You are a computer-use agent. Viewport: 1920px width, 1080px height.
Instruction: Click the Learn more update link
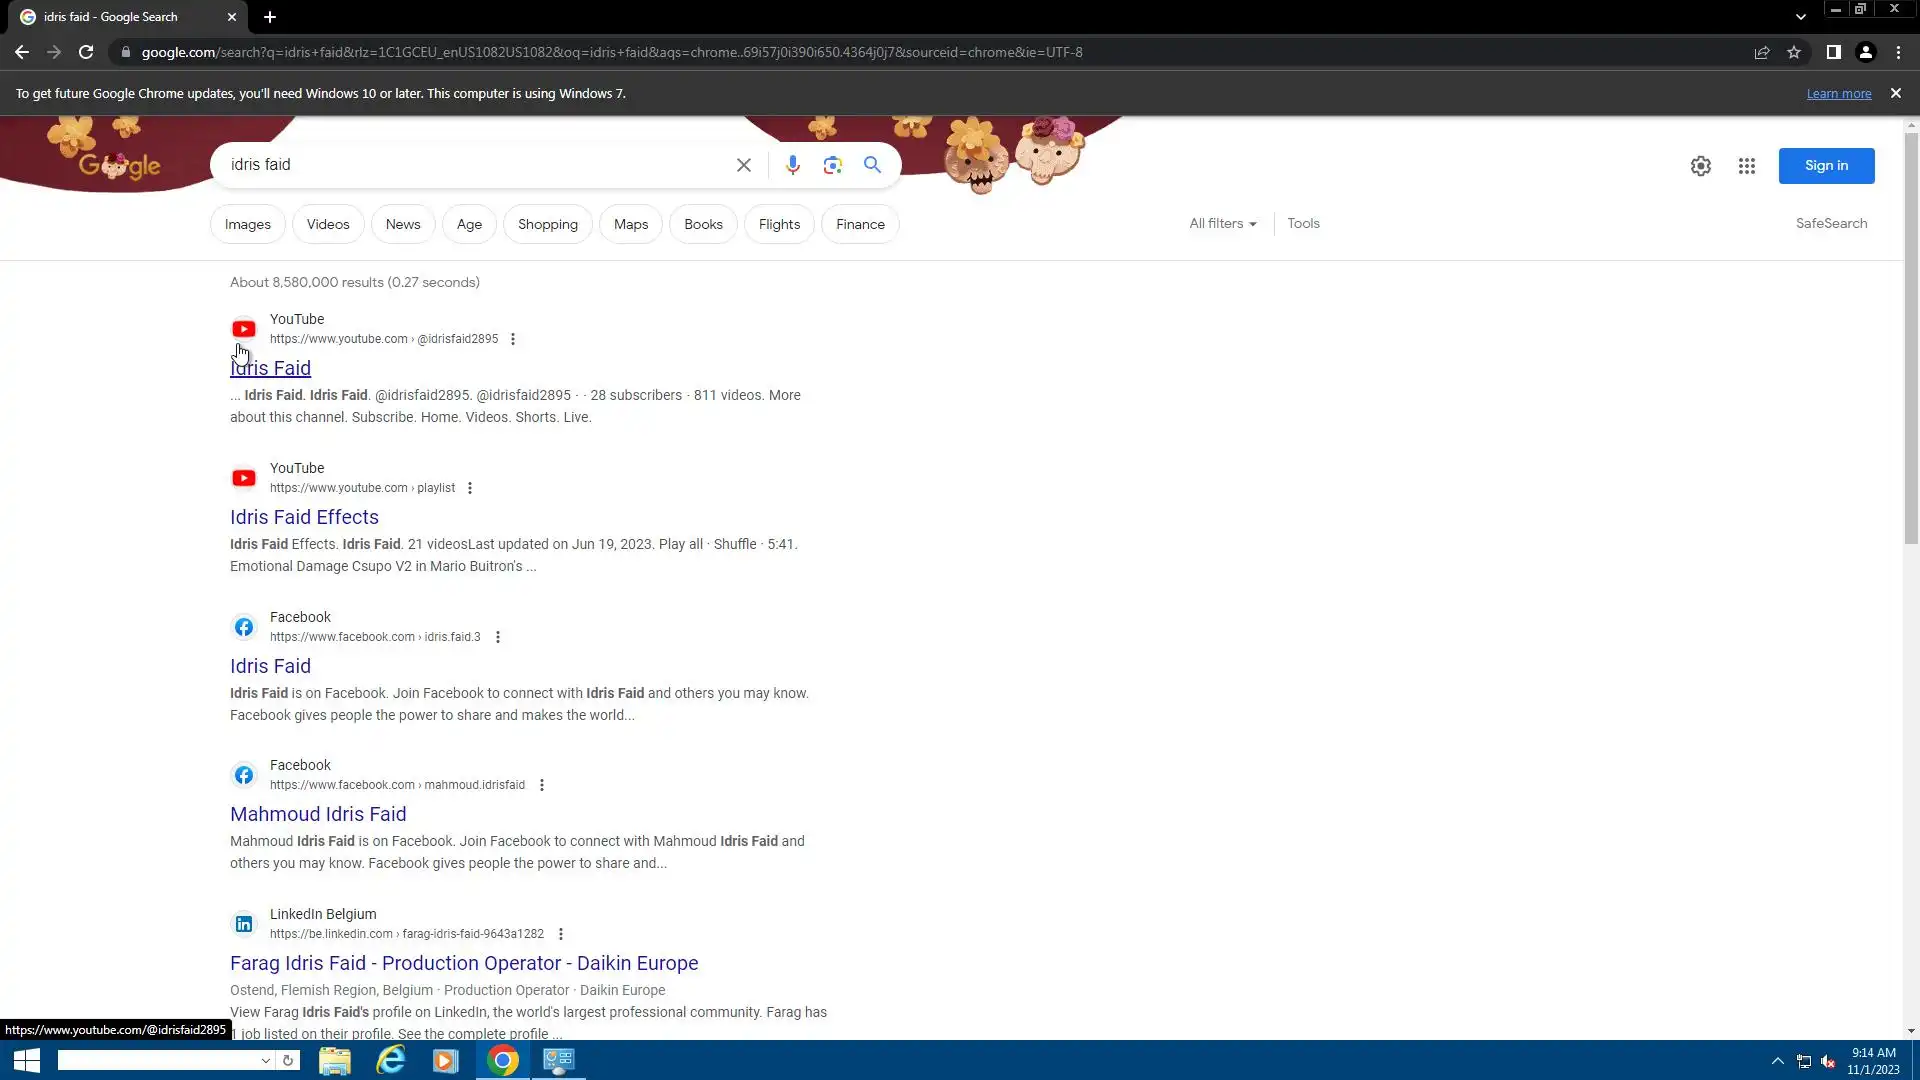click(1838, 93)
